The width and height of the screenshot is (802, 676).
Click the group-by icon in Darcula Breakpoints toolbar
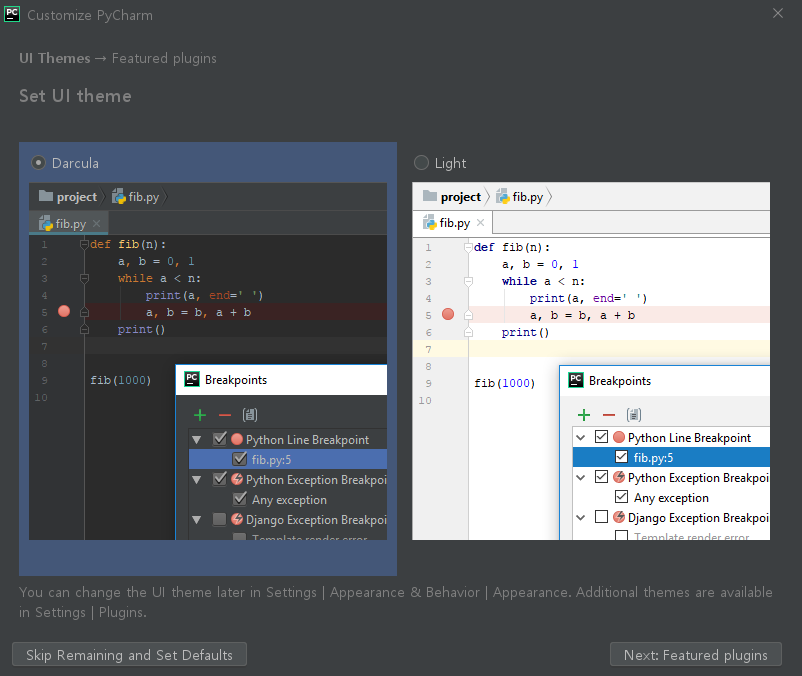click(250, 415)
